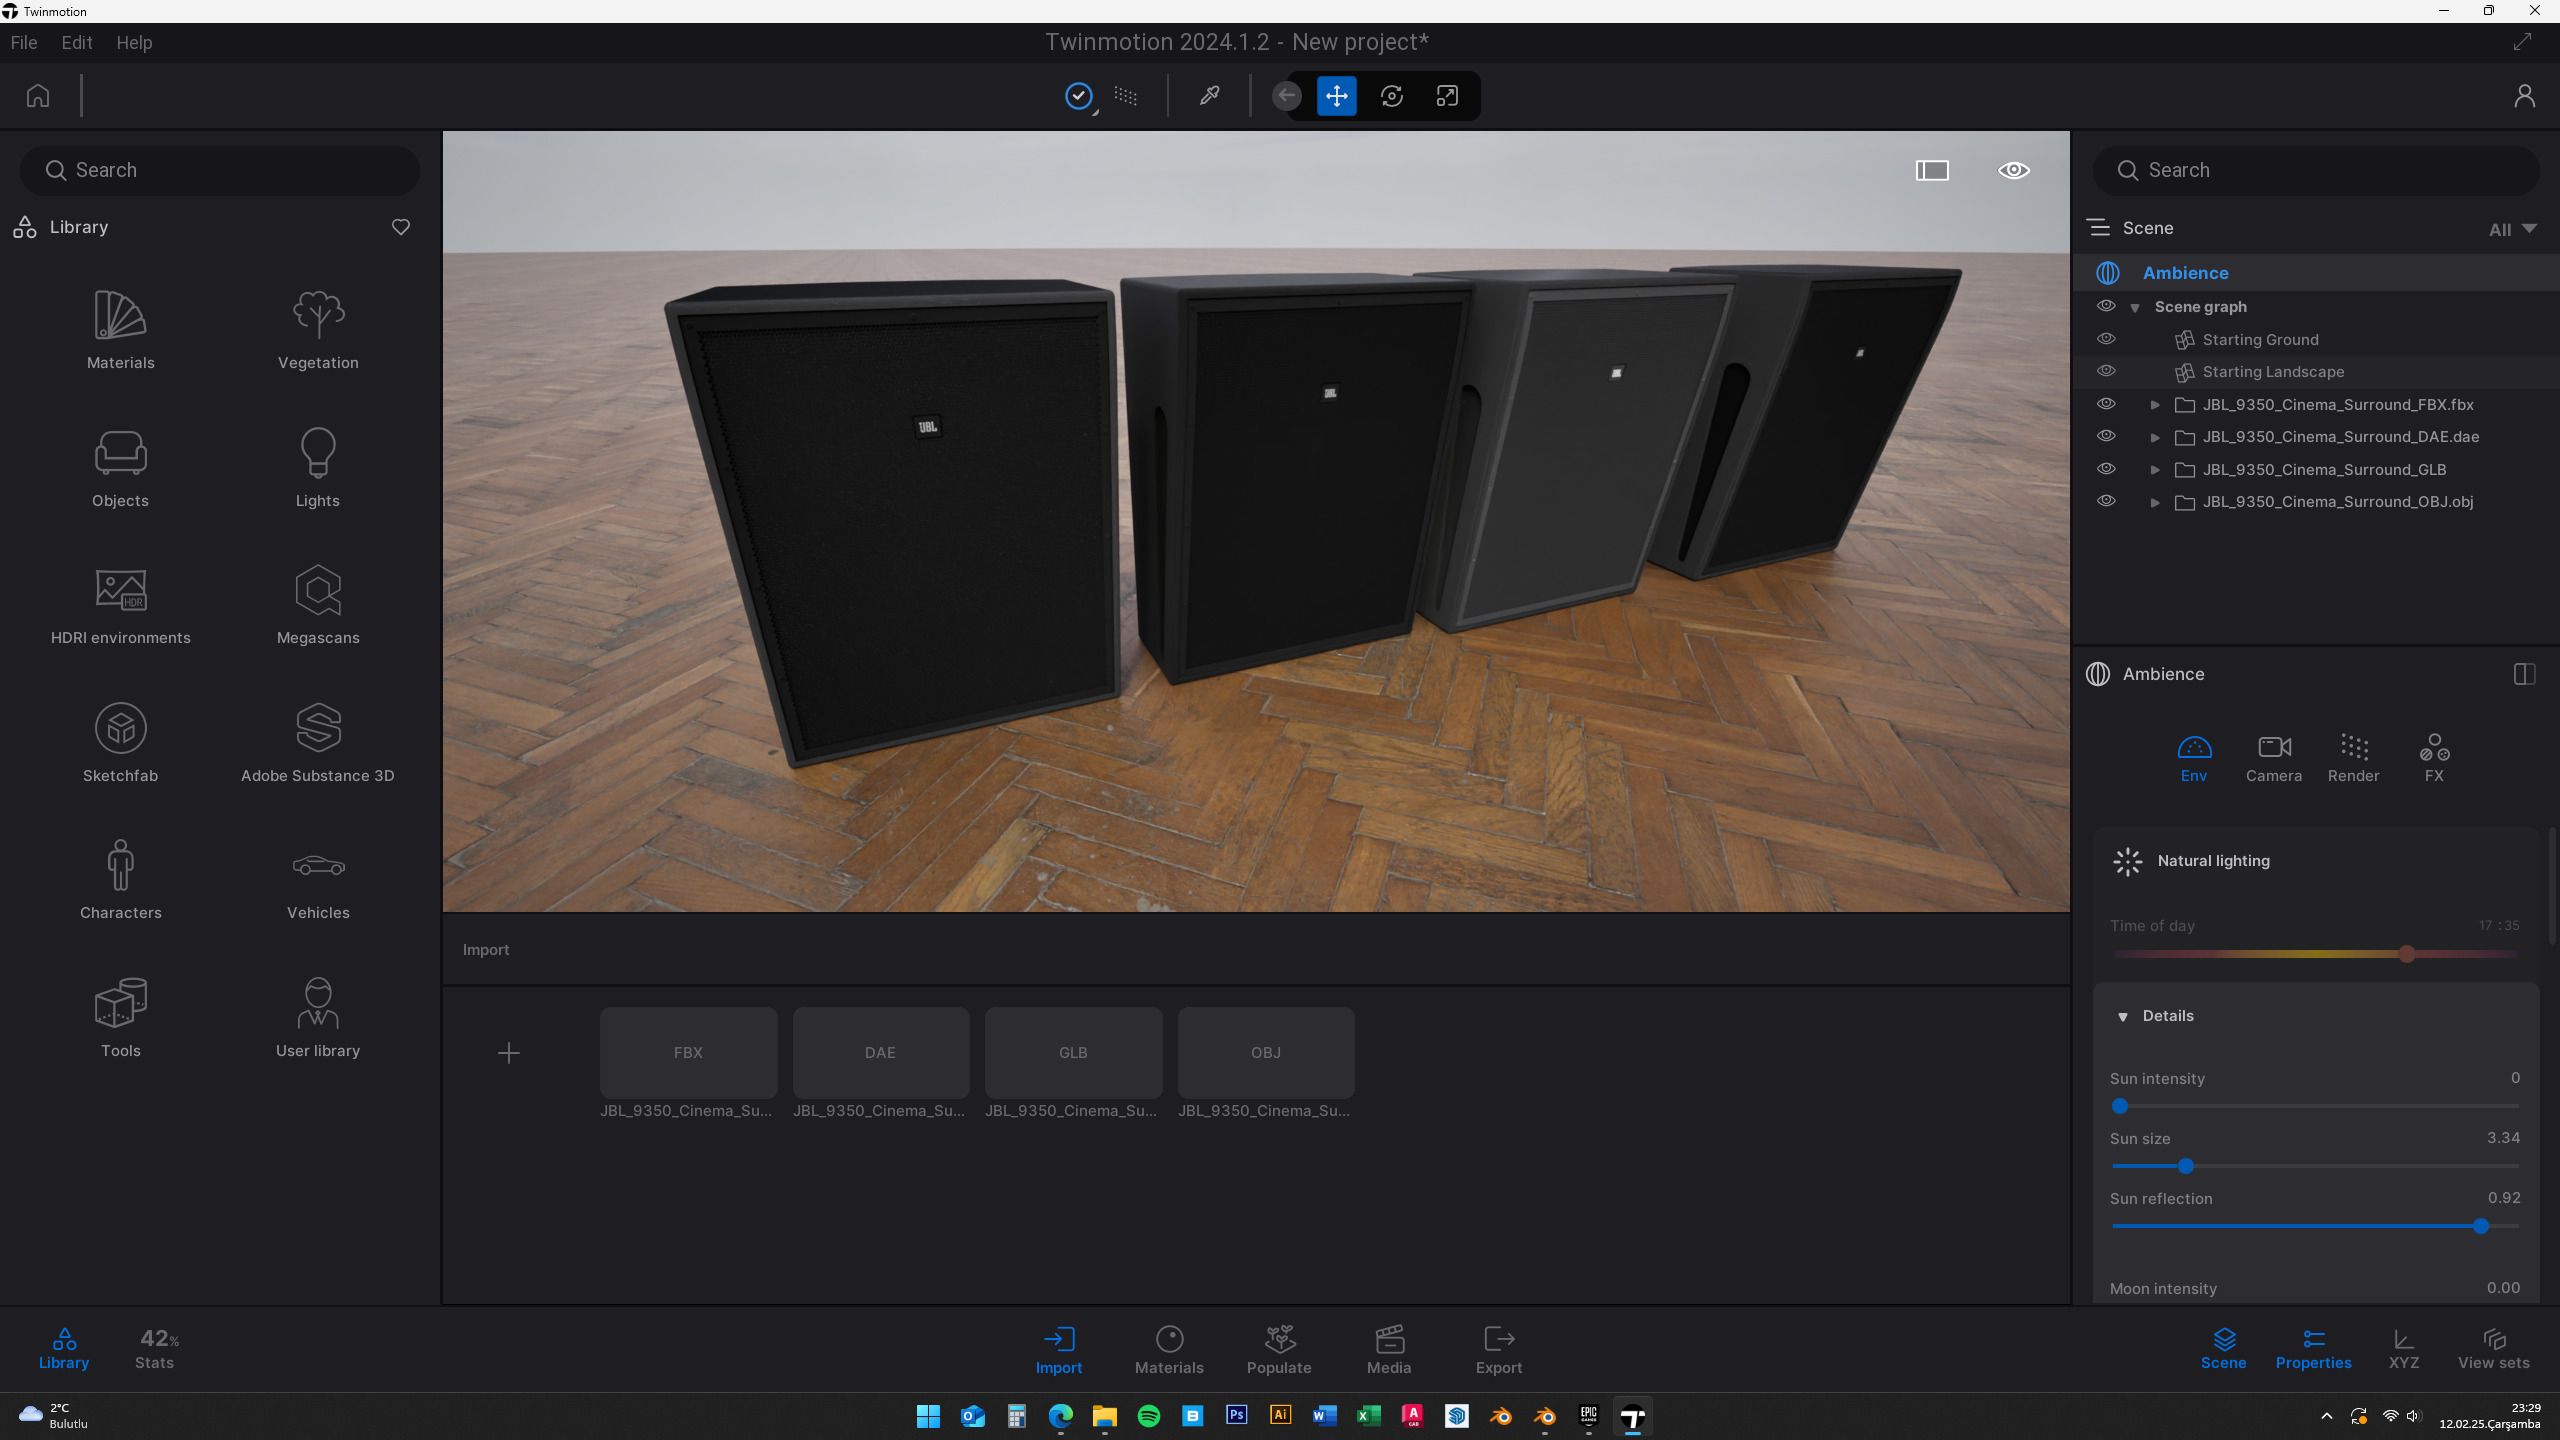Collapse the Details section
2560x1440 pixels.
point(2123,1017)
